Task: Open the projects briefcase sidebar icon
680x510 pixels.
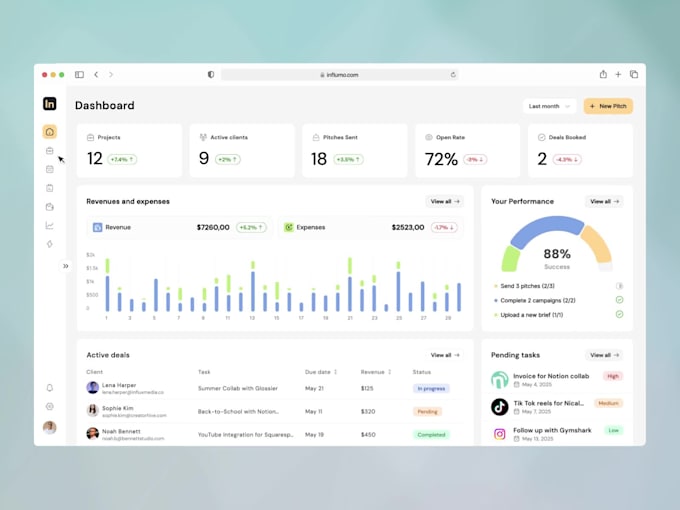Action: tap(49, 150)
